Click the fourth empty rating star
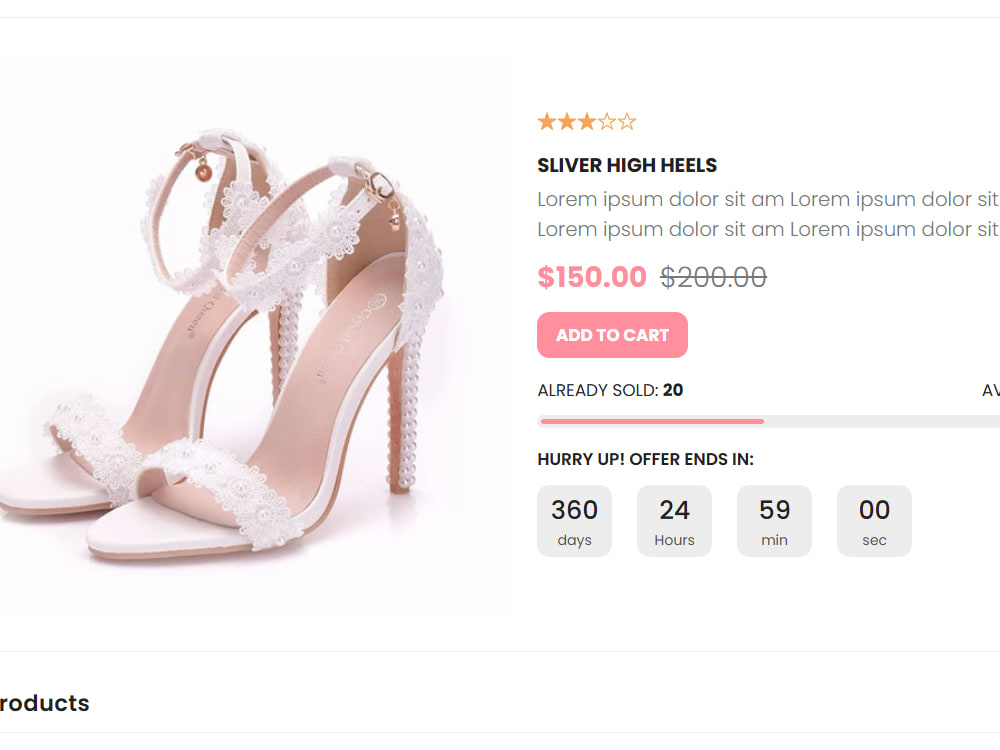This screenshot has height=750, width=1000. [607, 121]
